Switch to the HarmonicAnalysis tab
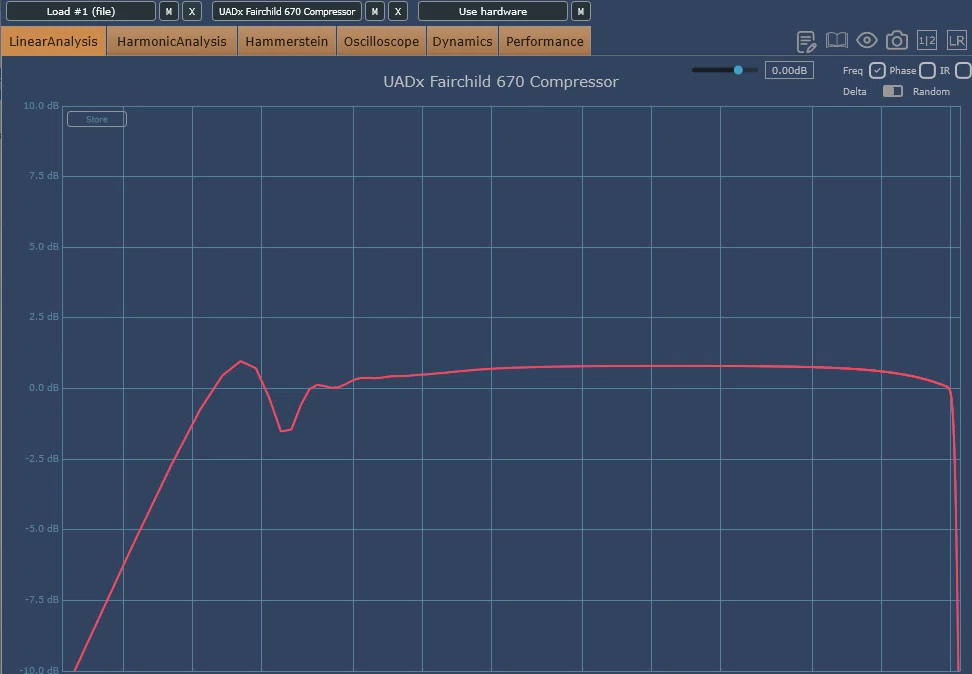Viewport: 972px width, 674px height. (x=172, y=42)
